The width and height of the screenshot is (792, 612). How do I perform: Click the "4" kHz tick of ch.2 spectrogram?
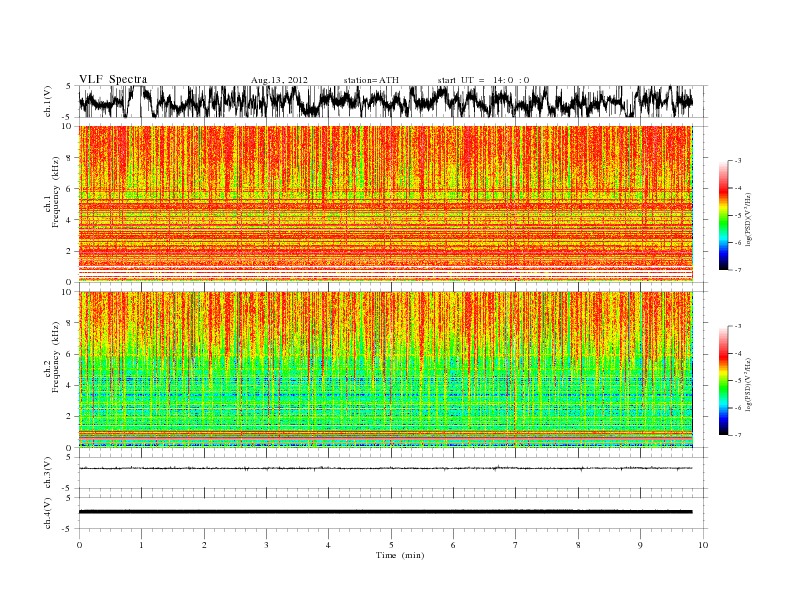(70, 386)
